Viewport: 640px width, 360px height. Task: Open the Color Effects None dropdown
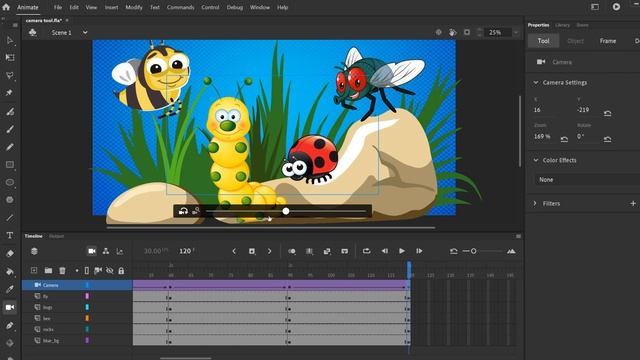[587, 180]
